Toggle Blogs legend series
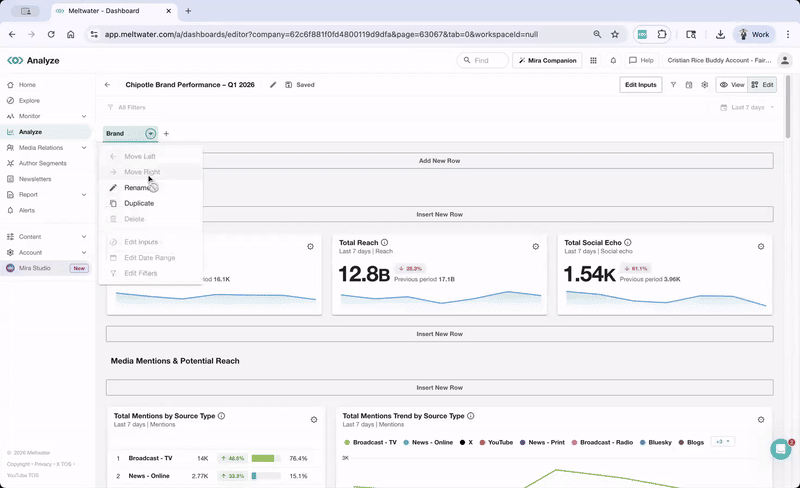Image resolution: width=800 pixels, height=488 pixels. coord(691,443)
